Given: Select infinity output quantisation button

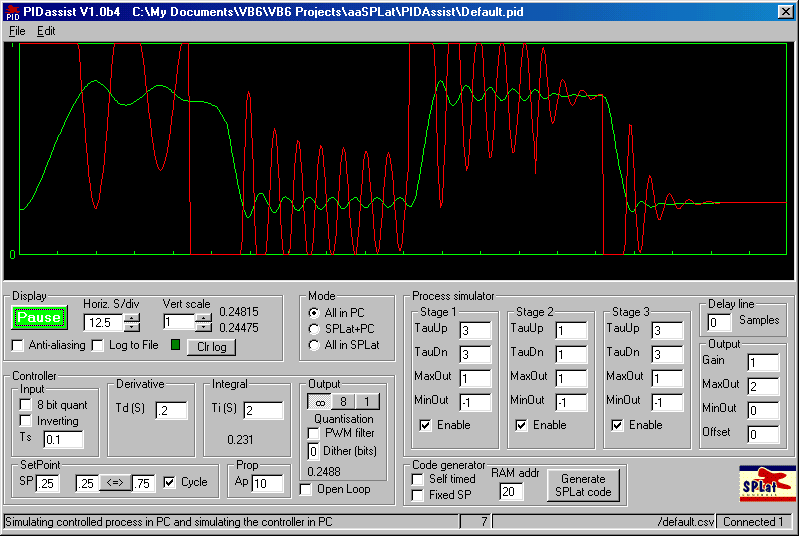Looking at the screenshot, I should 319,402.
